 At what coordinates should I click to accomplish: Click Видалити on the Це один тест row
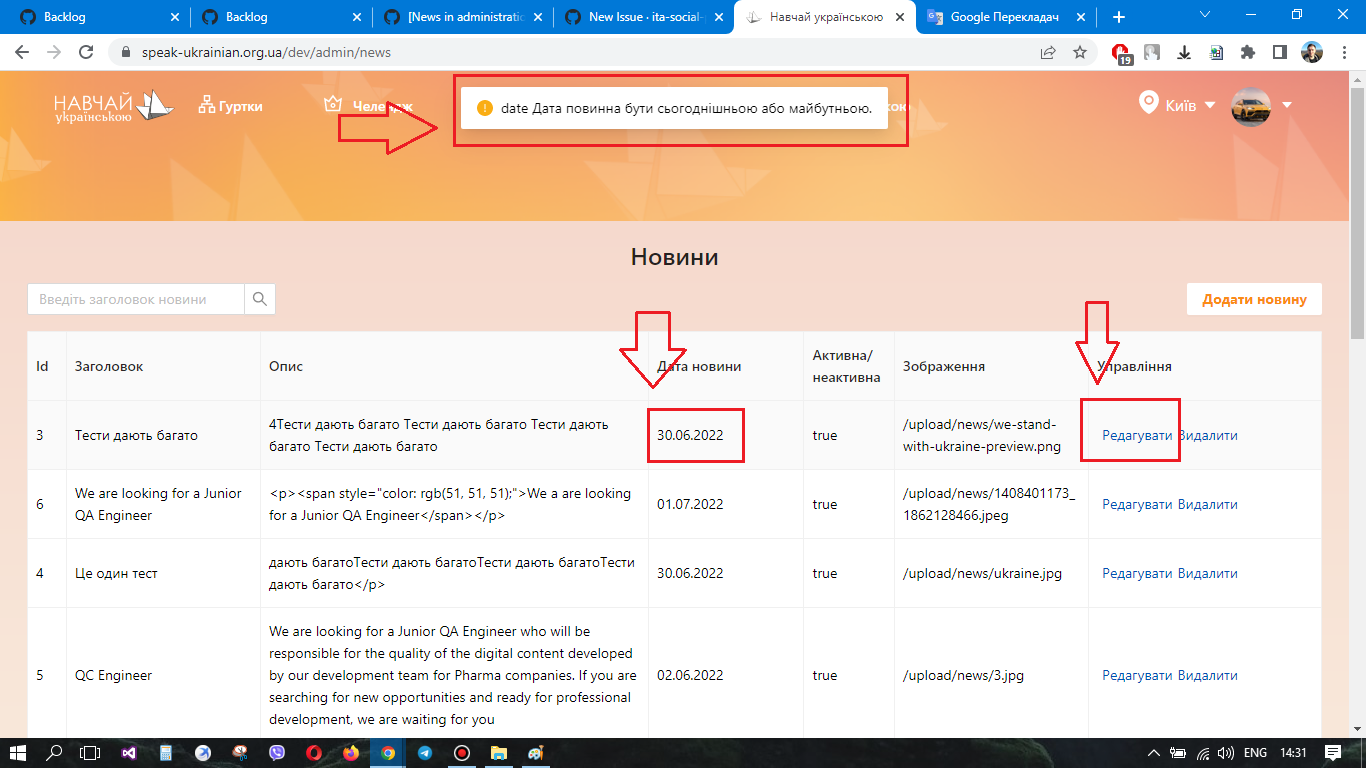click(x=1208, y=573)
